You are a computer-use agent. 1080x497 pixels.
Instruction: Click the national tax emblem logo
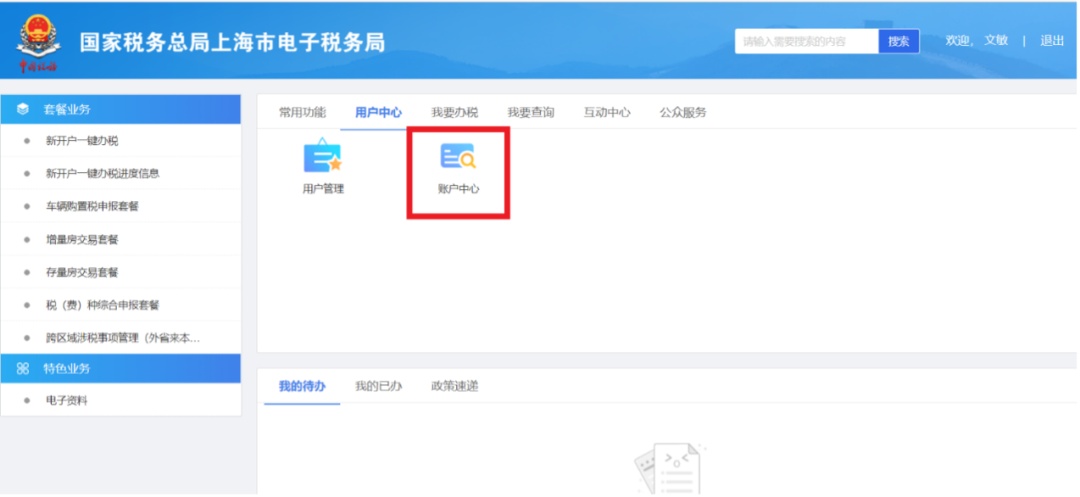point(38,43)
